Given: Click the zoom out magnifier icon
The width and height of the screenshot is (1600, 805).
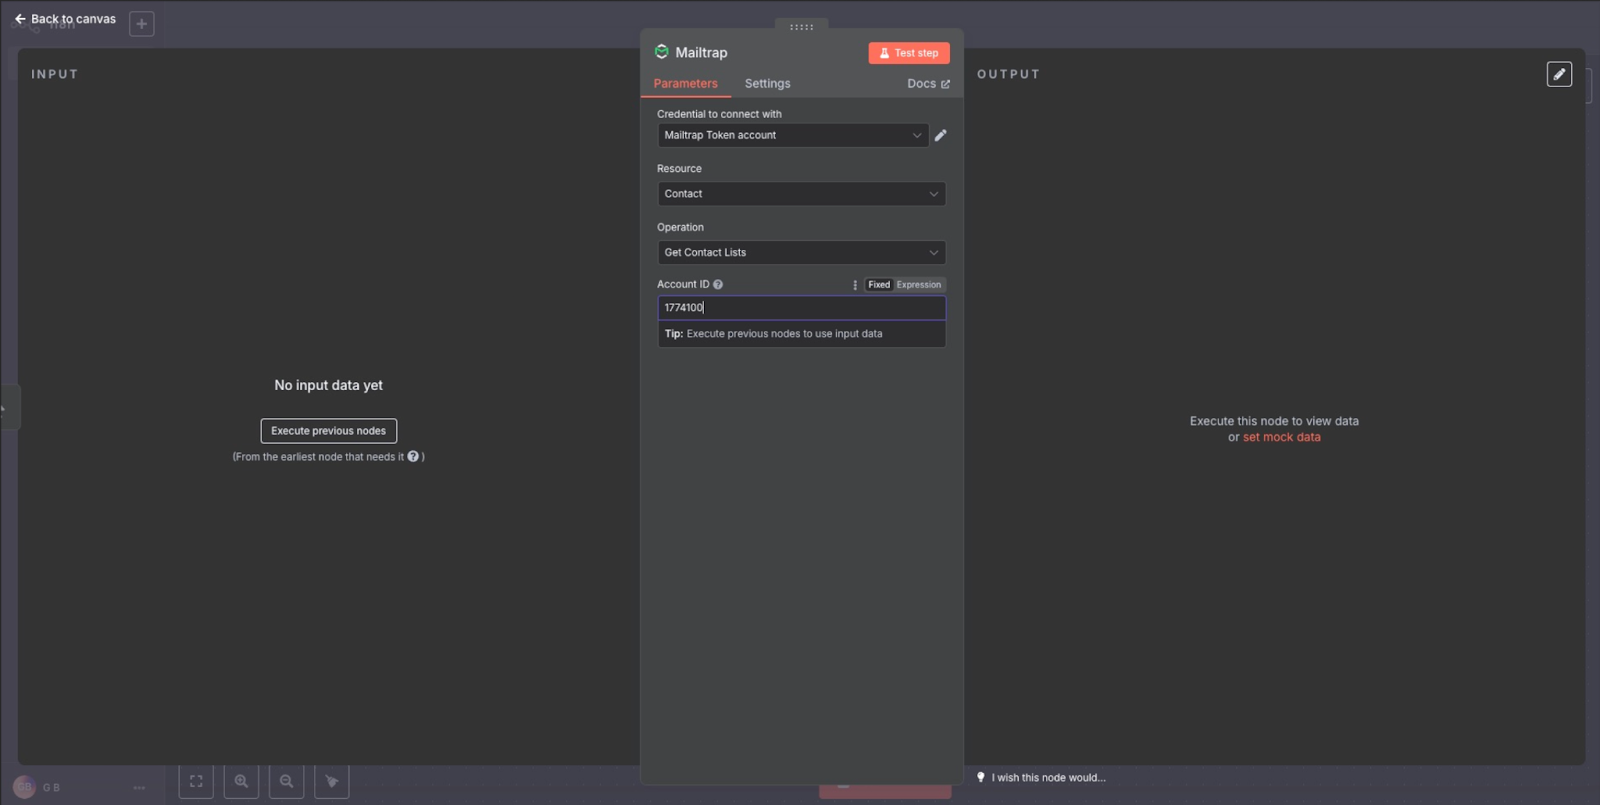Looking at the screenshot, I should 286,781.
